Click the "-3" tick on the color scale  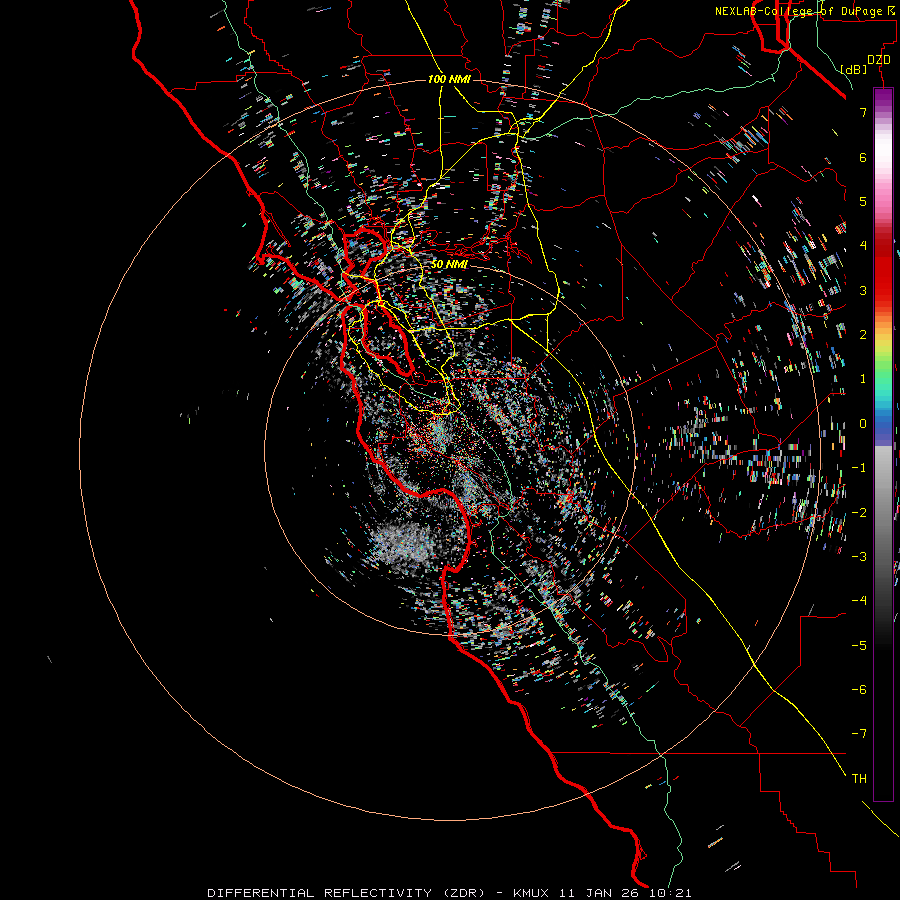tap(859, 557)
